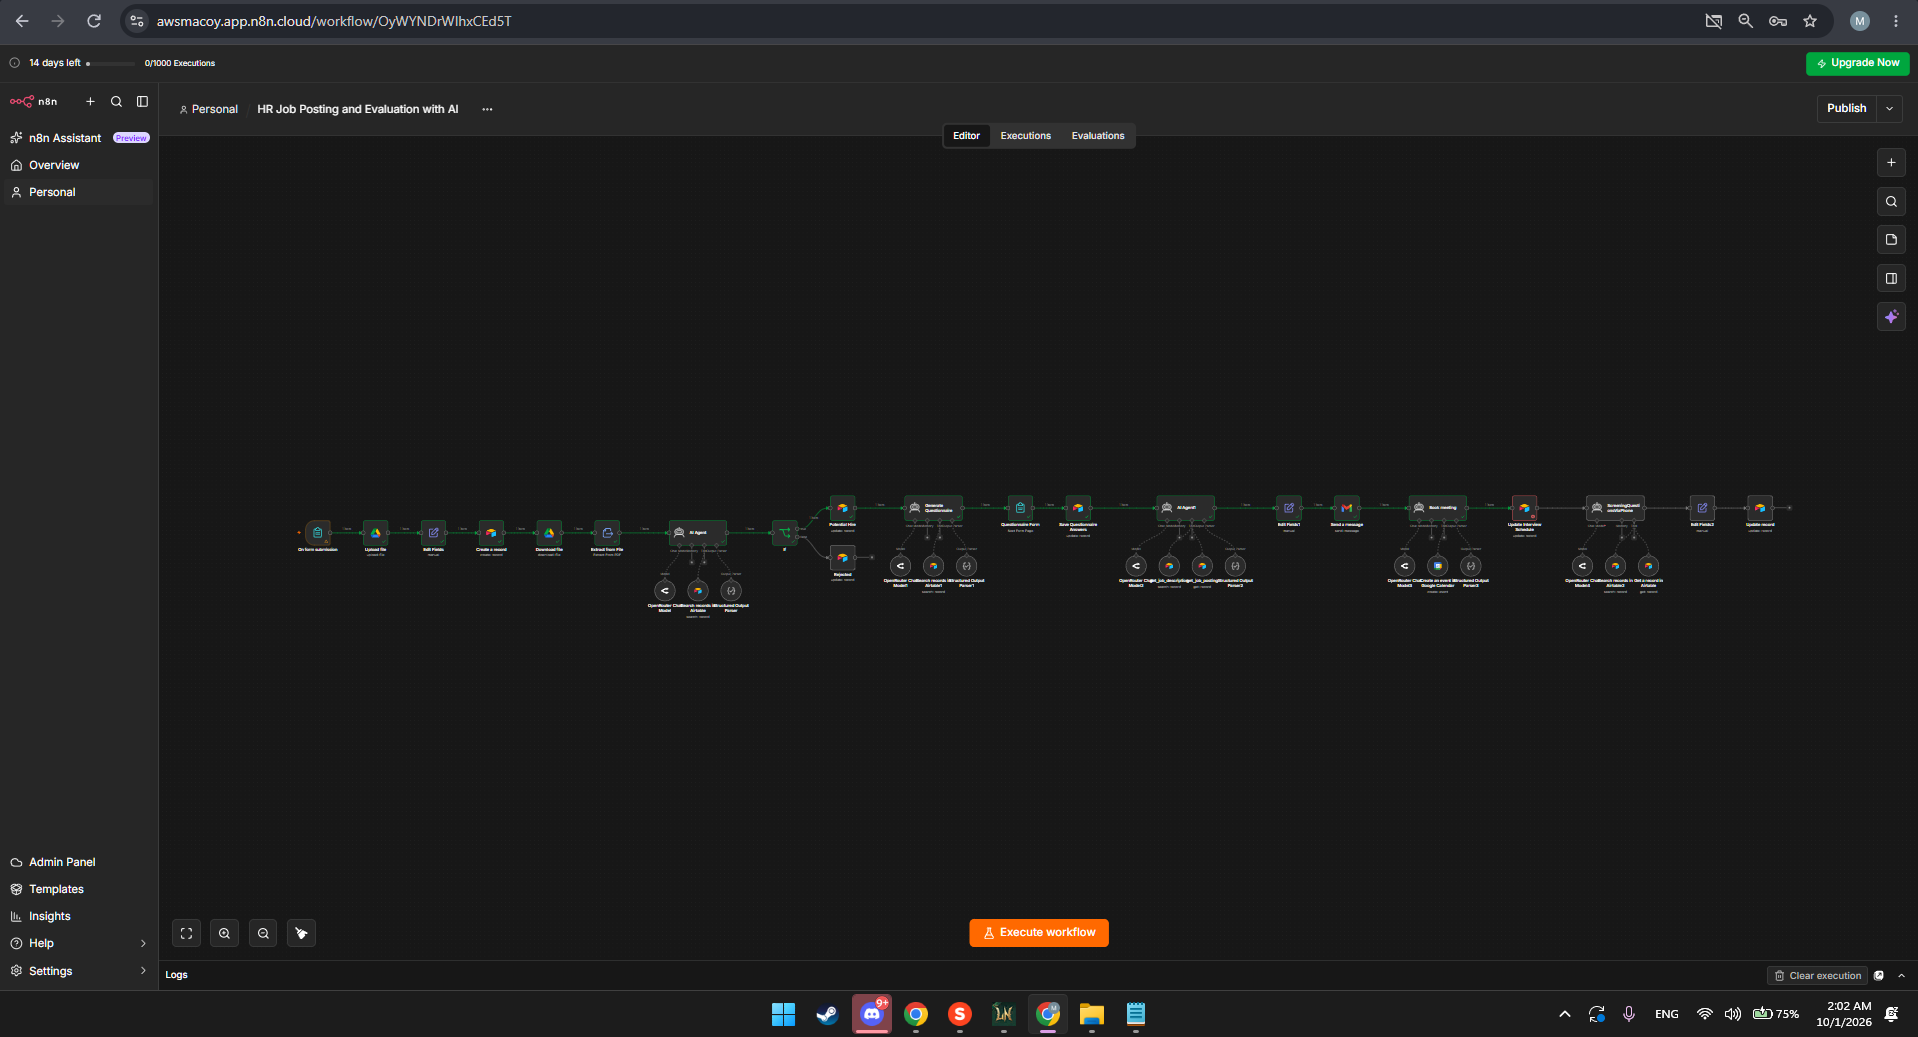Select the Potential Hire Airtable node
Image resolution: width=1918 pixels, height=1037 pixels.
tap(843, 507)
